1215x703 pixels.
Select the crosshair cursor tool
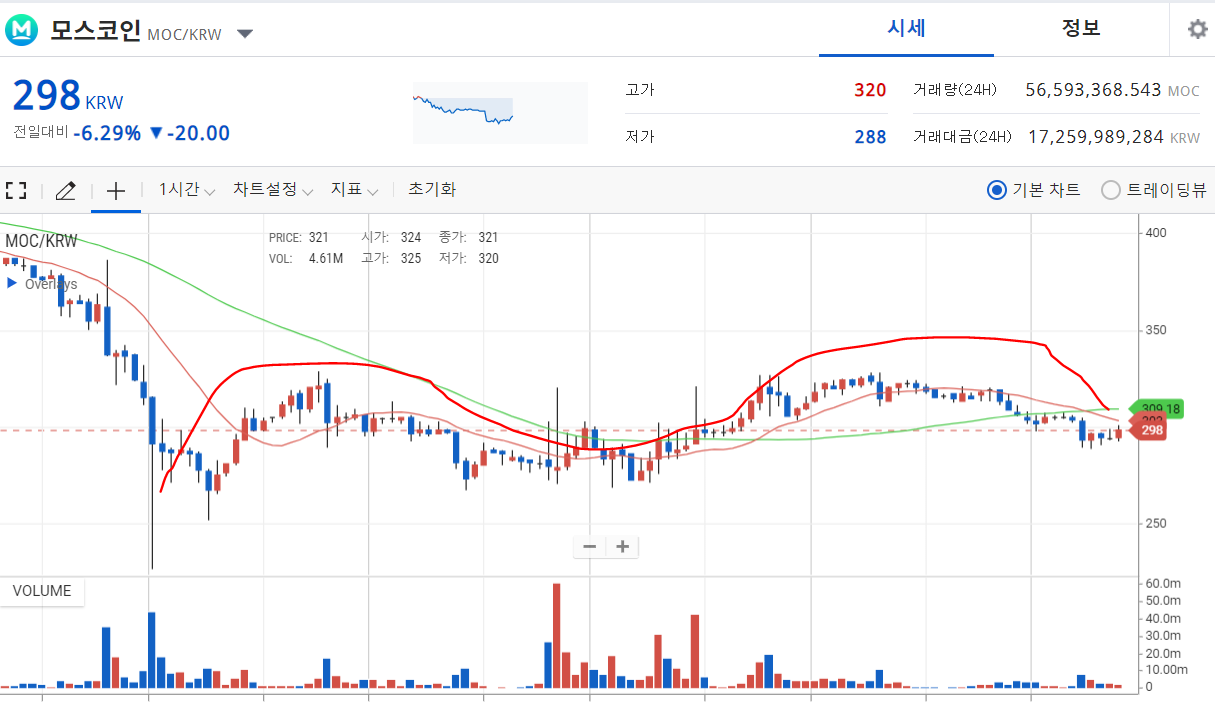pos(116,190)
